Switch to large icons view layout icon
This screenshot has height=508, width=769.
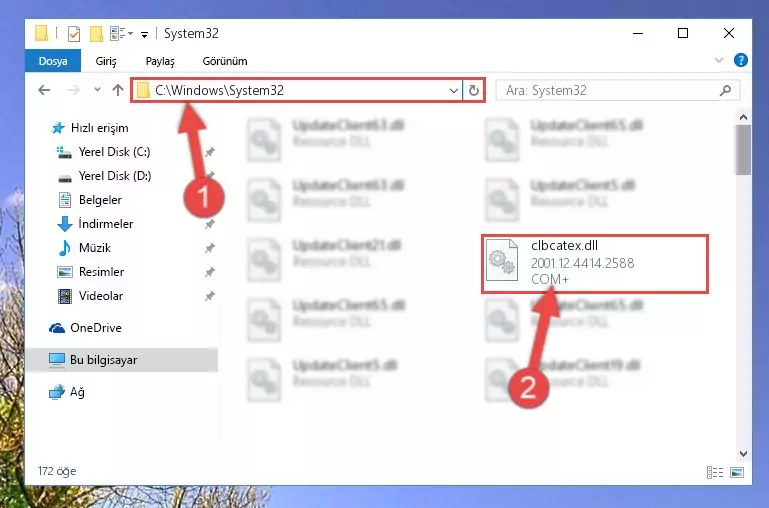tap(737, 472)
